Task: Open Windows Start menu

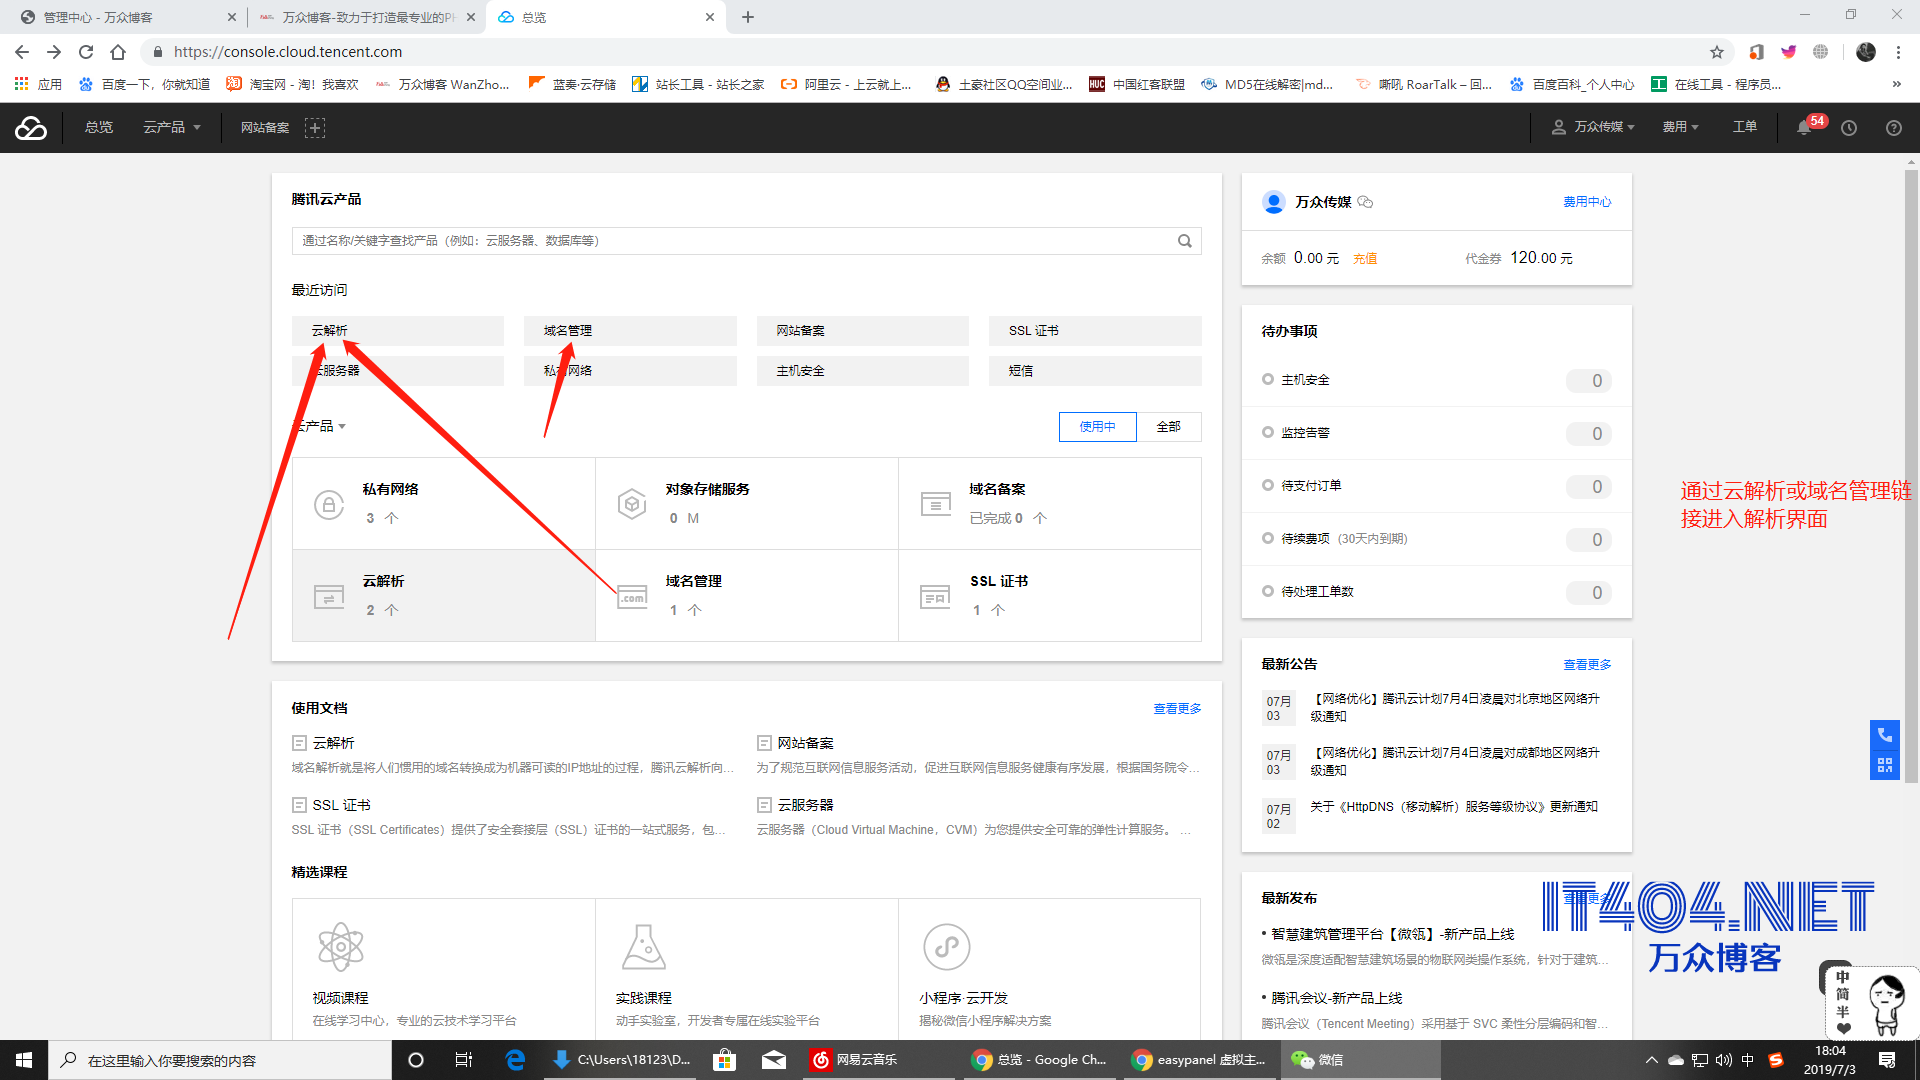Action: [x=24, y=1060]
